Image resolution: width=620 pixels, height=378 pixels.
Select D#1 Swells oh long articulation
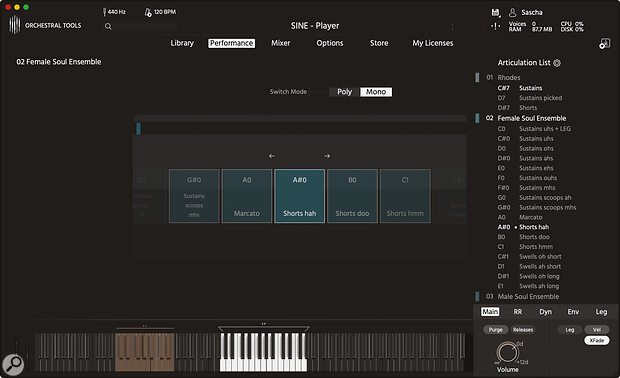tap(528, 276)
